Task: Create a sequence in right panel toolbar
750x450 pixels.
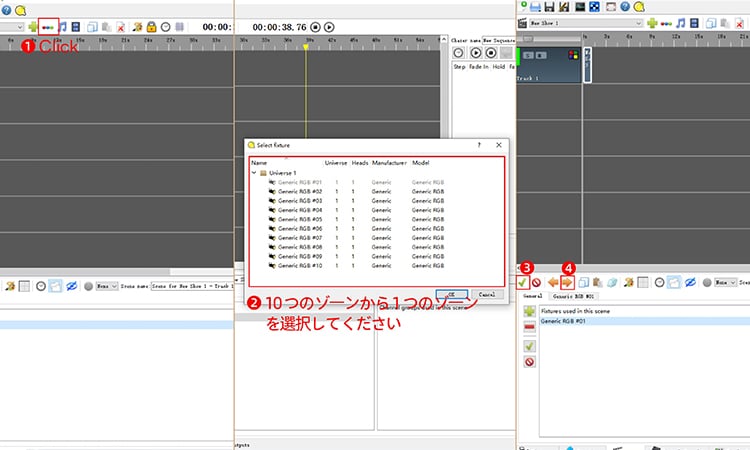Action: click(666, 23)
